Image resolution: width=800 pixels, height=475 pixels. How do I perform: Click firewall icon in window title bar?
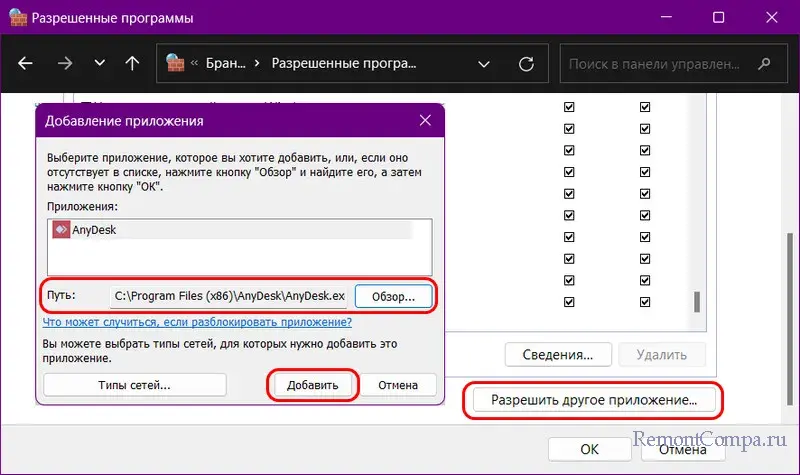(18, 17)
